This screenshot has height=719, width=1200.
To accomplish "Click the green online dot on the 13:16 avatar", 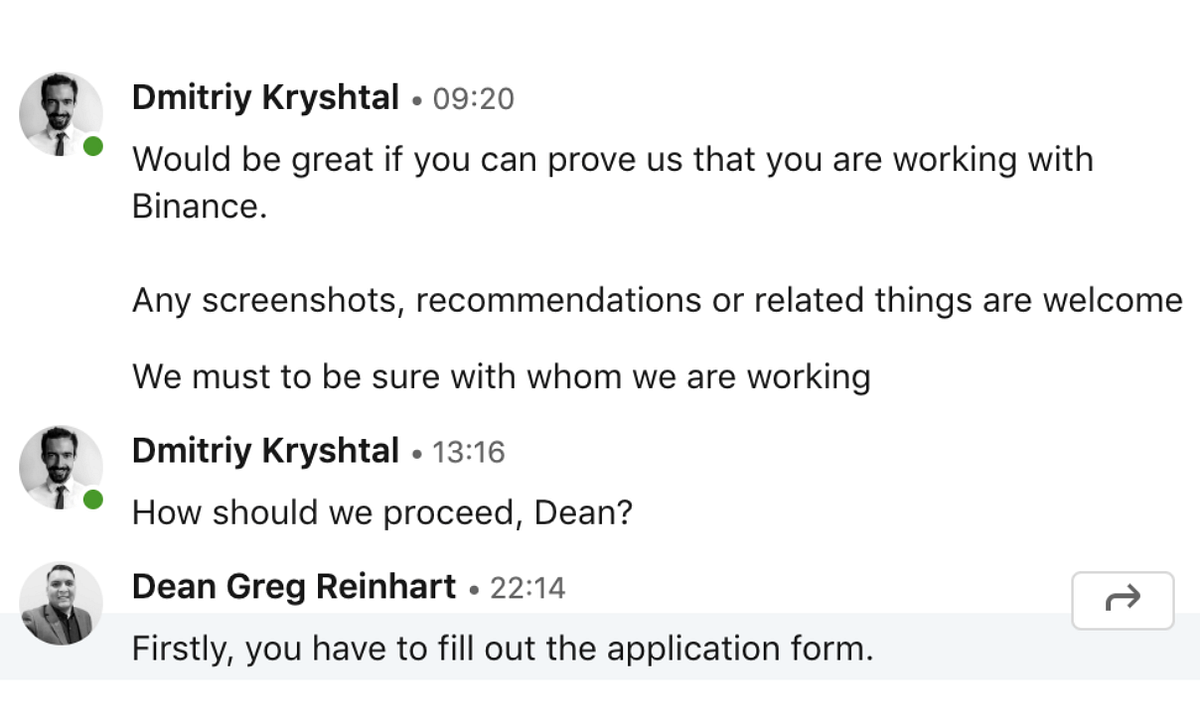I will coord(93,499).
